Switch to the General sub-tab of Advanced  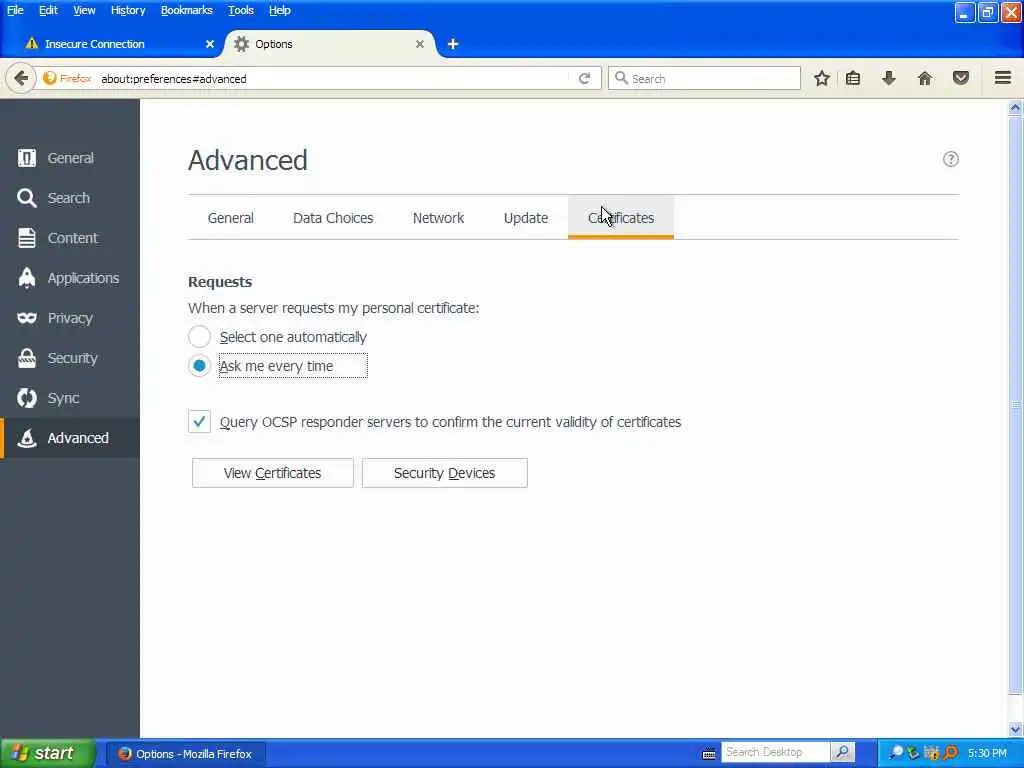(231, 218)
